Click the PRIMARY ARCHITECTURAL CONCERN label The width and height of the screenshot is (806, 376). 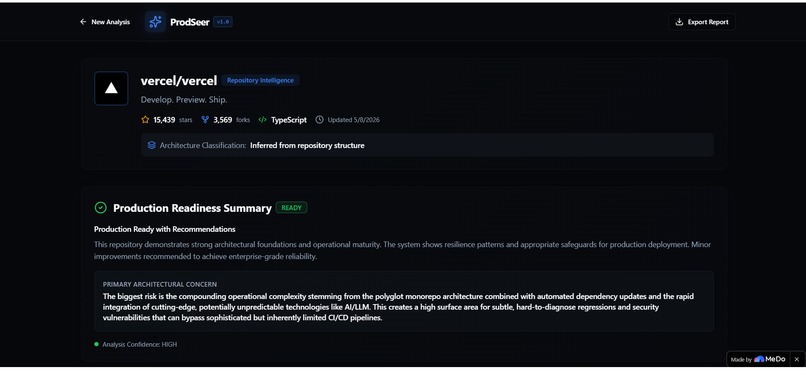click(160, 284)
